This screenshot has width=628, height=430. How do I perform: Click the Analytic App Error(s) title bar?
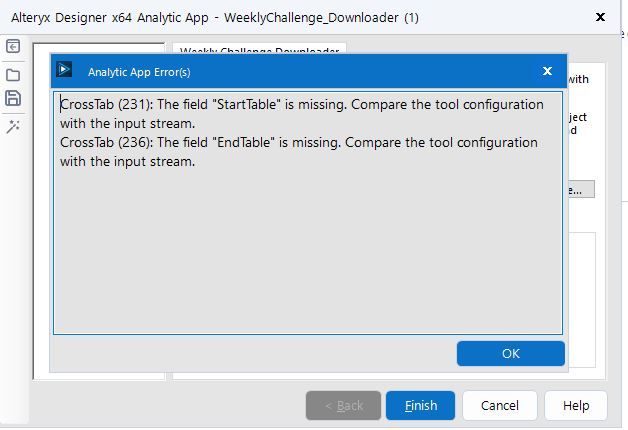point(300,71)
